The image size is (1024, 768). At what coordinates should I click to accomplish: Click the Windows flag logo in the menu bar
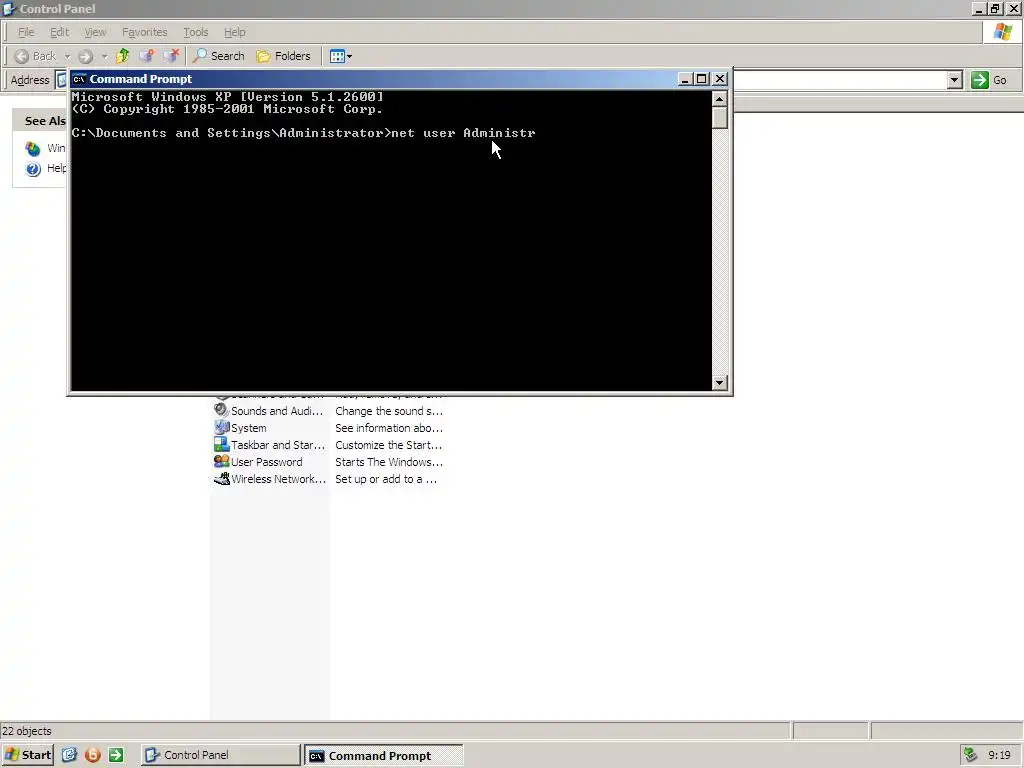click(1002, 32)
